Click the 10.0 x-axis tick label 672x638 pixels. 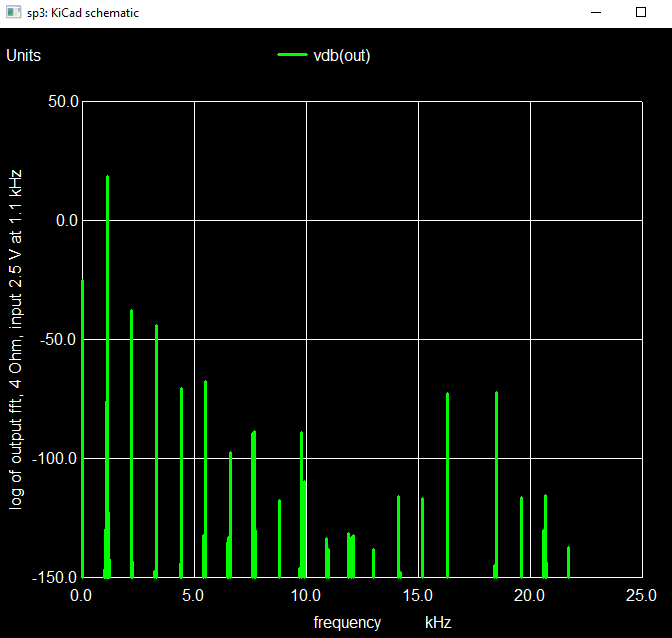point(306,596)
